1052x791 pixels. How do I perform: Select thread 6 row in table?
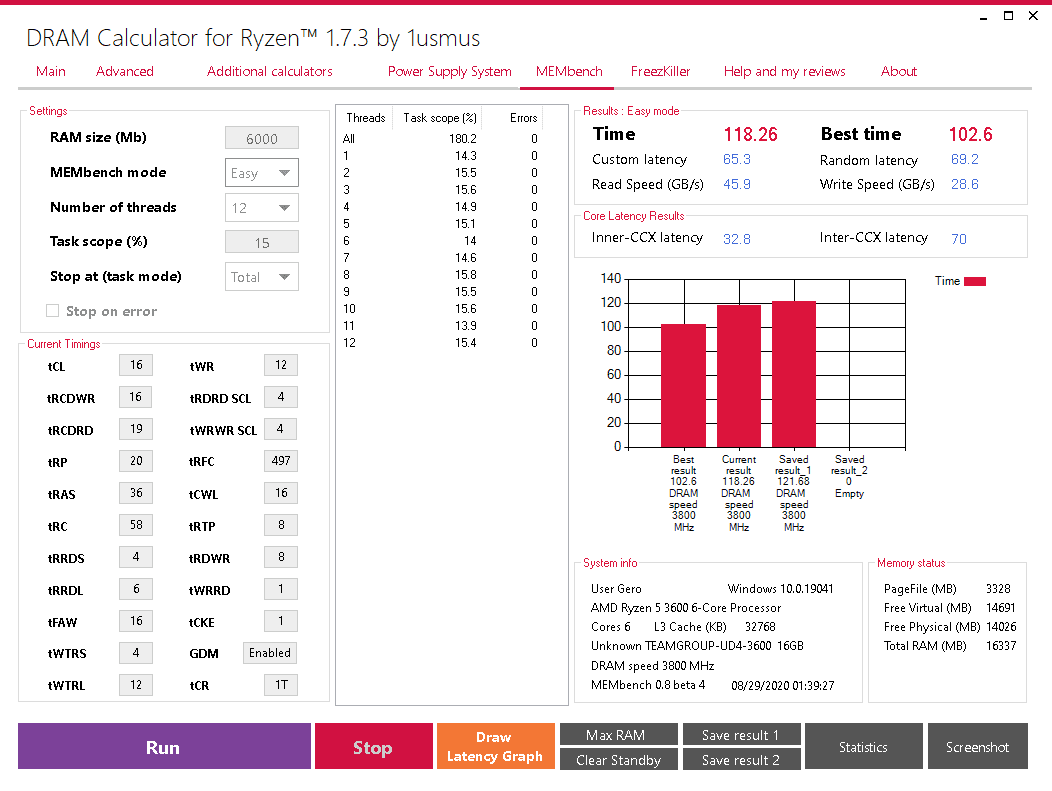click(440, 241)
